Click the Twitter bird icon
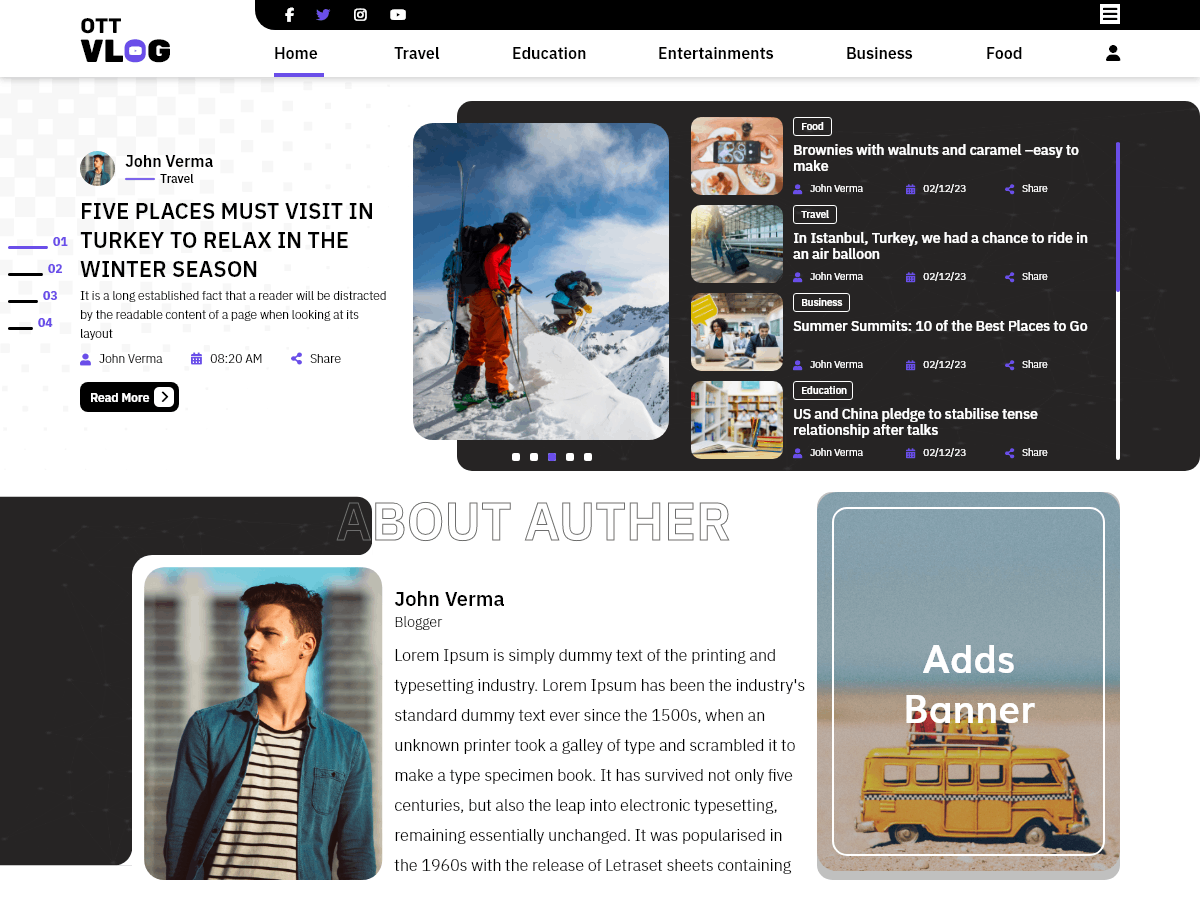Image resolution: width=1200 pixels, height=900 pixels. coord(322,14)
